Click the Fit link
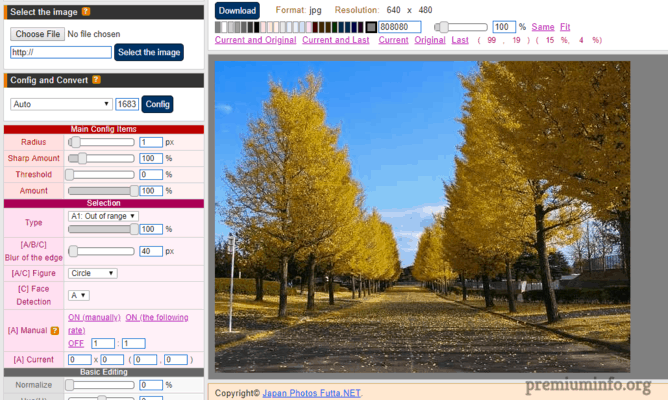Image resolution: width=668 pixels, height=400 pixels. [565, 27]
